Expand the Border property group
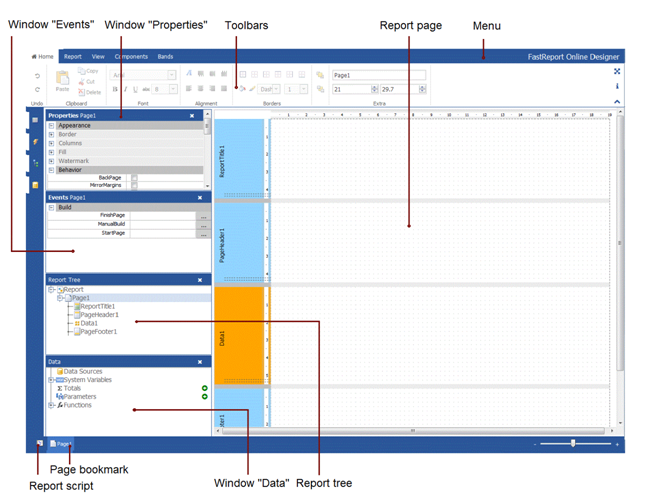650x502 pixels. coord(51,135)
